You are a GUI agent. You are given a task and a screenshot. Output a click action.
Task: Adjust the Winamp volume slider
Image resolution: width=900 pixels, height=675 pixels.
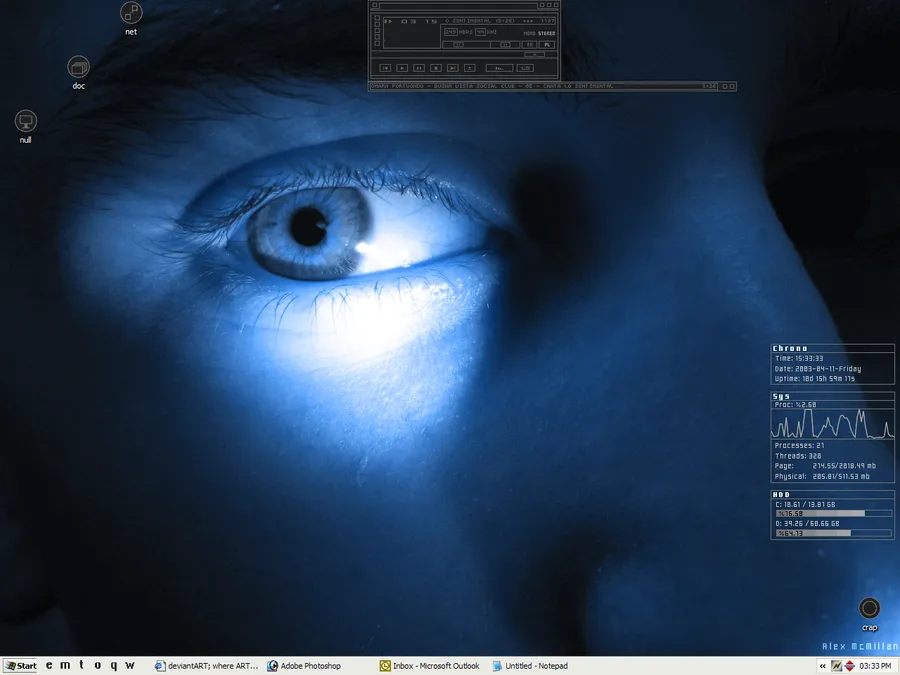pos(466,45)
